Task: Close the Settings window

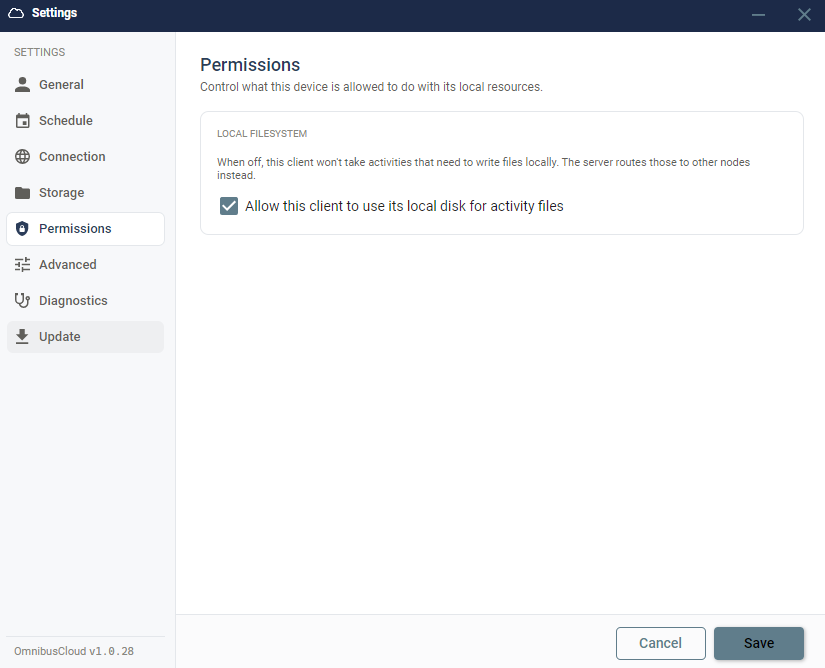Action: click(804, 15)
